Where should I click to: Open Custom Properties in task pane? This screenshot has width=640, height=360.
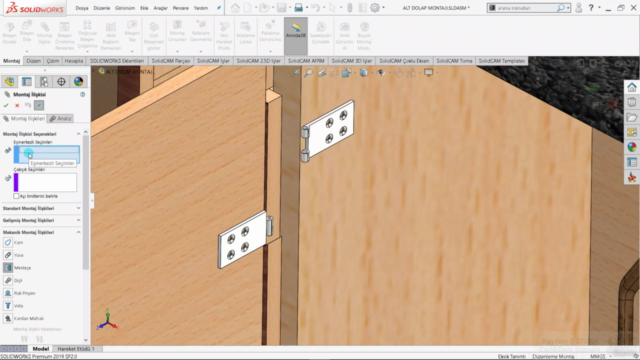[x=632, y=162]
